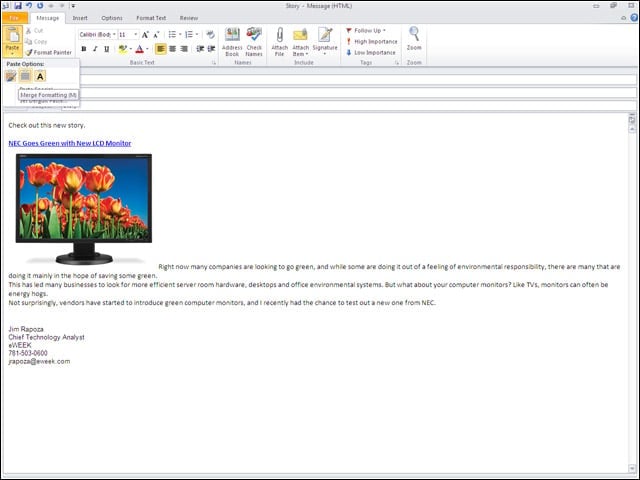Grow the font size
Viewport: 640px width, 480px height.
point(145,35)
